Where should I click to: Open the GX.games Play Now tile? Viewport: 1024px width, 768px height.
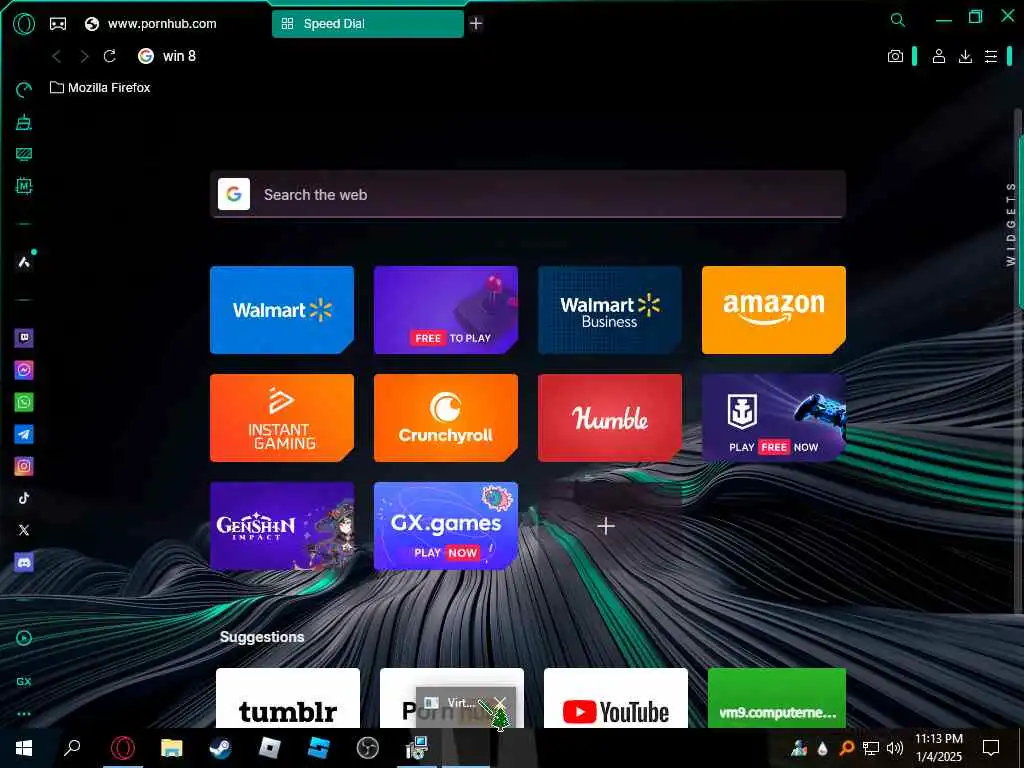(x=446, y=526)
